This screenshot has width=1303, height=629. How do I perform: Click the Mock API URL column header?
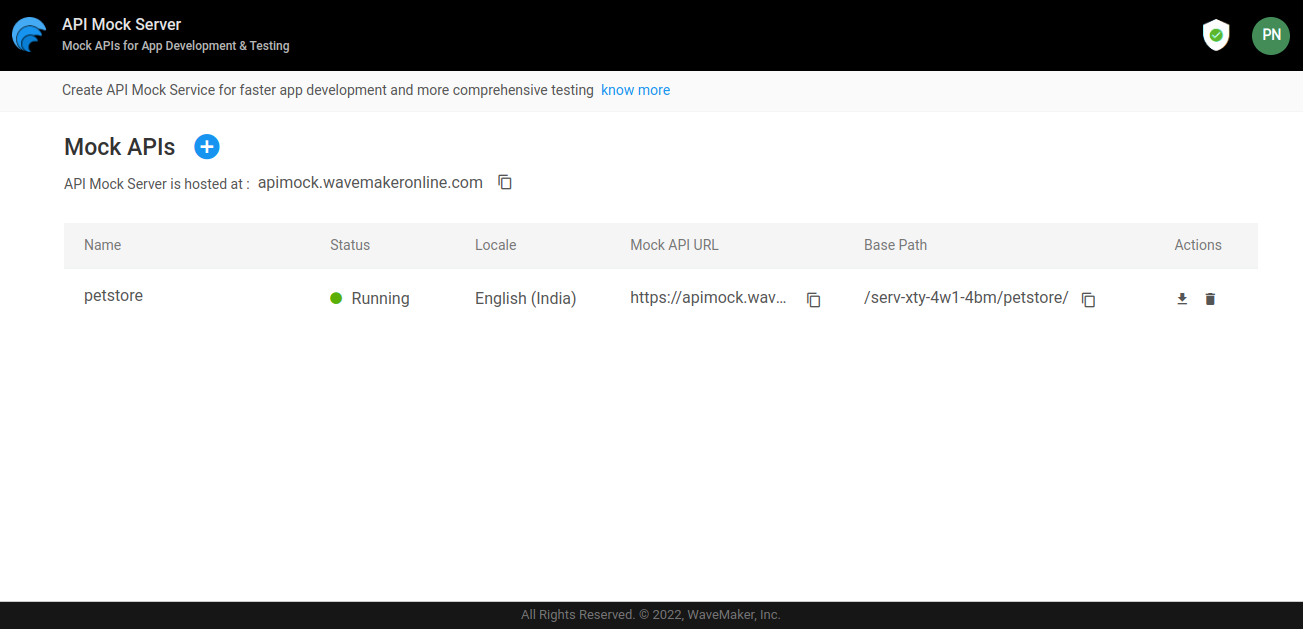coord(674,245)
